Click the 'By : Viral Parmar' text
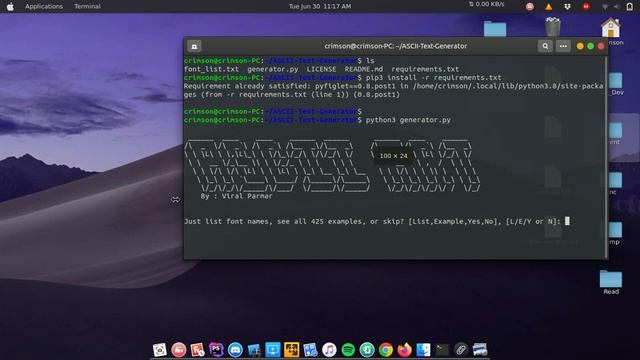 tap(236, 196)
